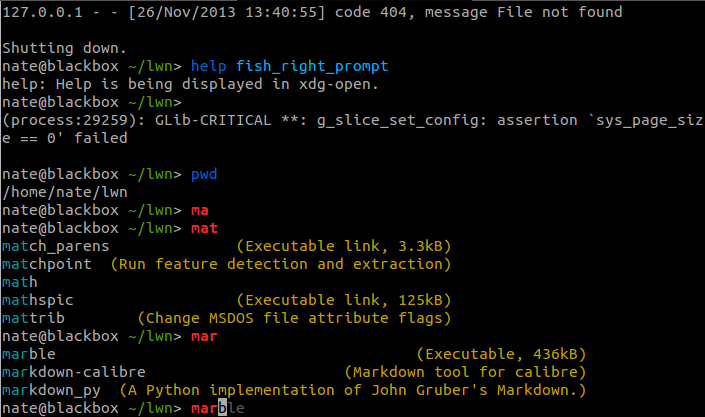Click the mathspic completion entry
Viewport: 705px width, 417px height.
(38, 300)
